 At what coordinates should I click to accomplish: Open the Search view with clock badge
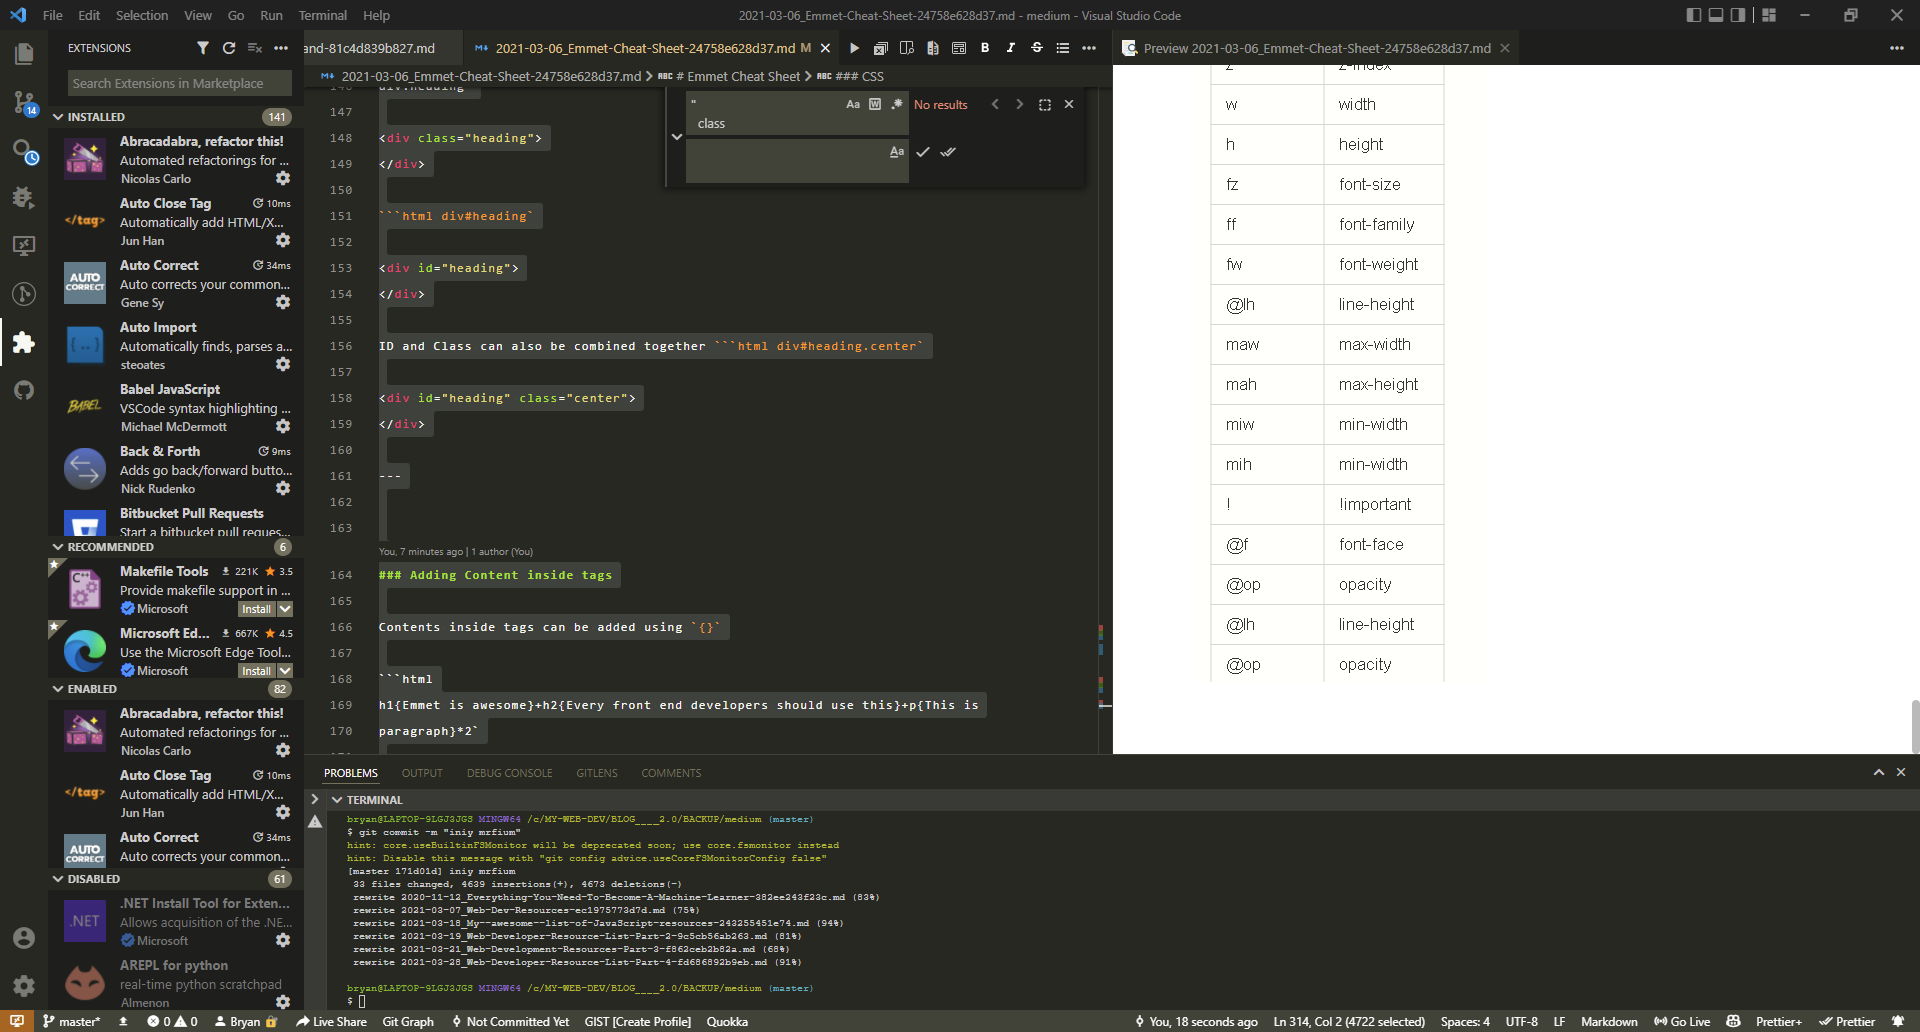24,151
